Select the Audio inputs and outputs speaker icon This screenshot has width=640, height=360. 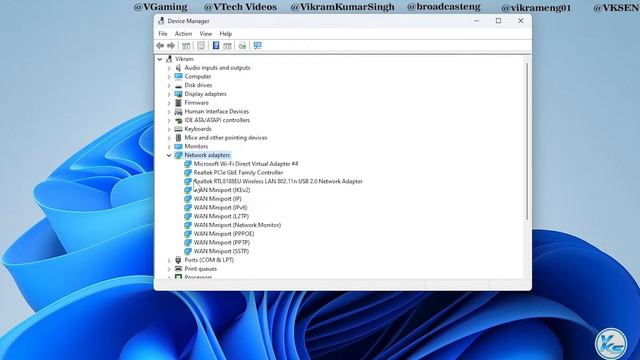178,68
